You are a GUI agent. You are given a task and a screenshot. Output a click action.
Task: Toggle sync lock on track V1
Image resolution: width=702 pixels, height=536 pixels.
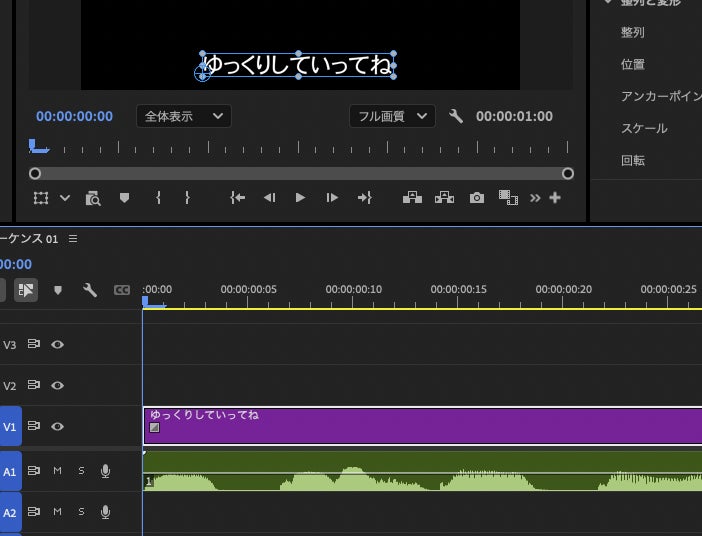[34, 425]
